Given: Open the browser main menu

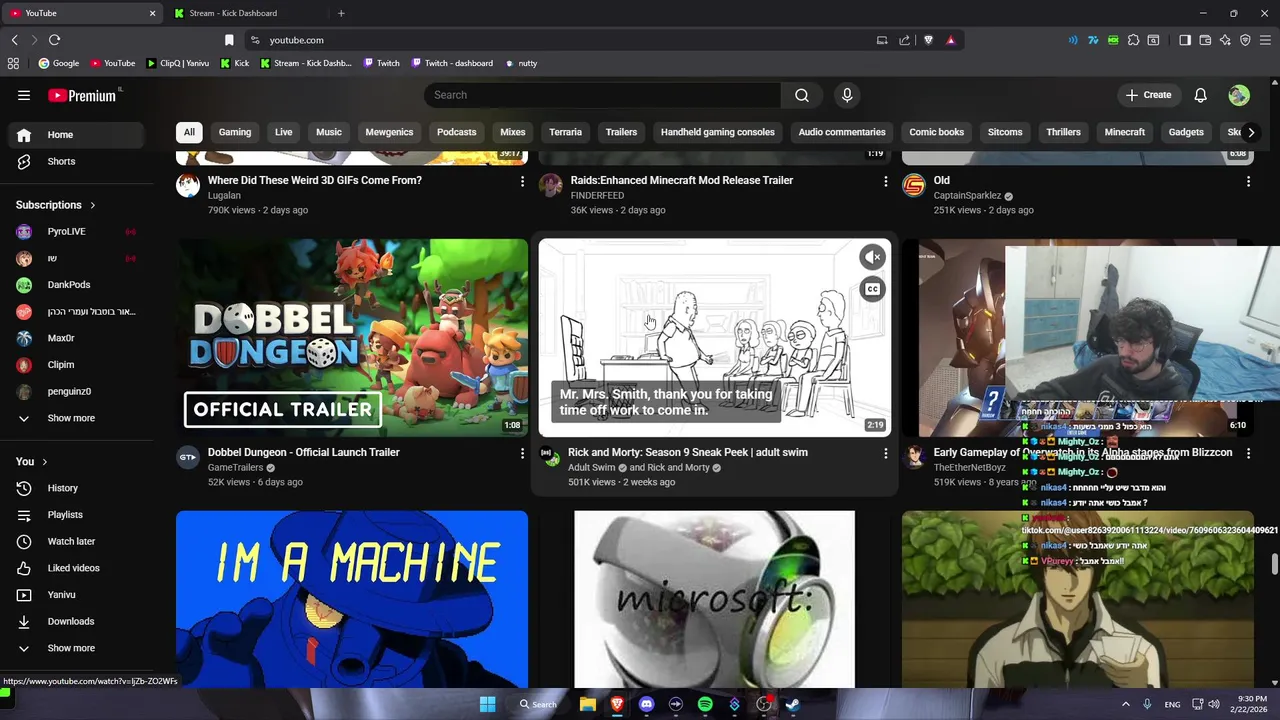Looking at the screenshot, I should coord(1266,40).
